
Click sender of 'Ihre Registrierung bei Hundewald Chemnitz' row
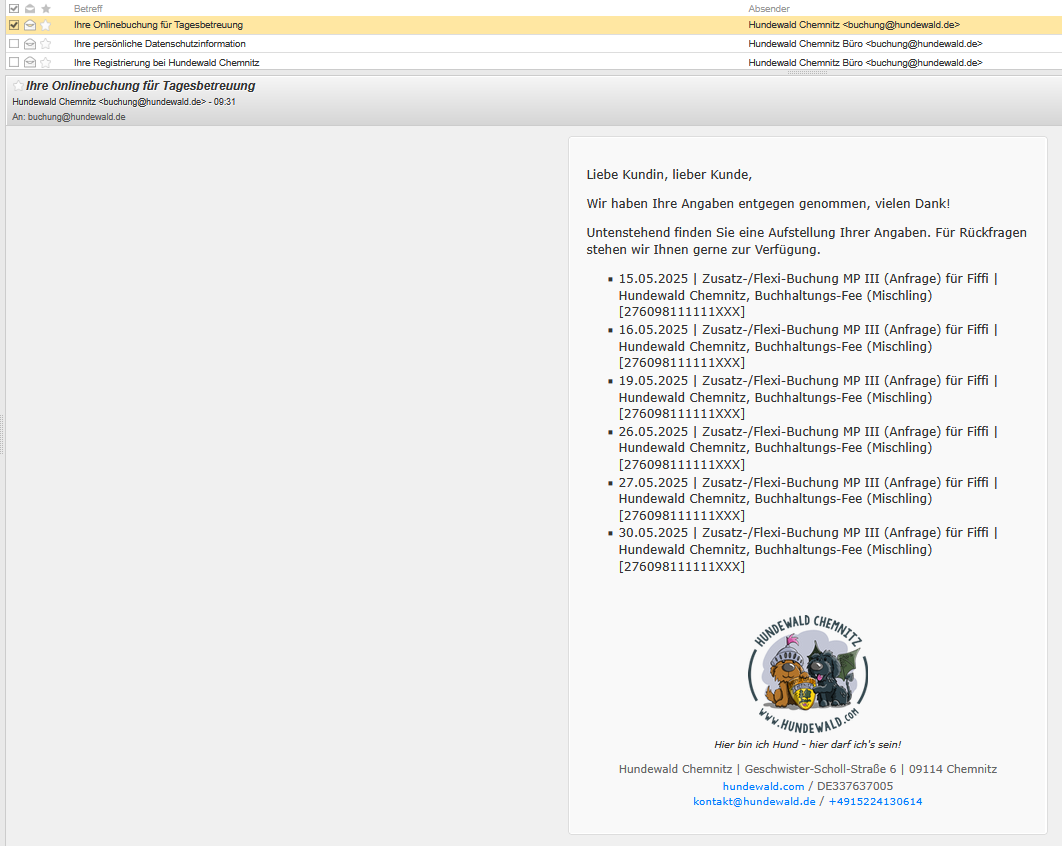866,62
